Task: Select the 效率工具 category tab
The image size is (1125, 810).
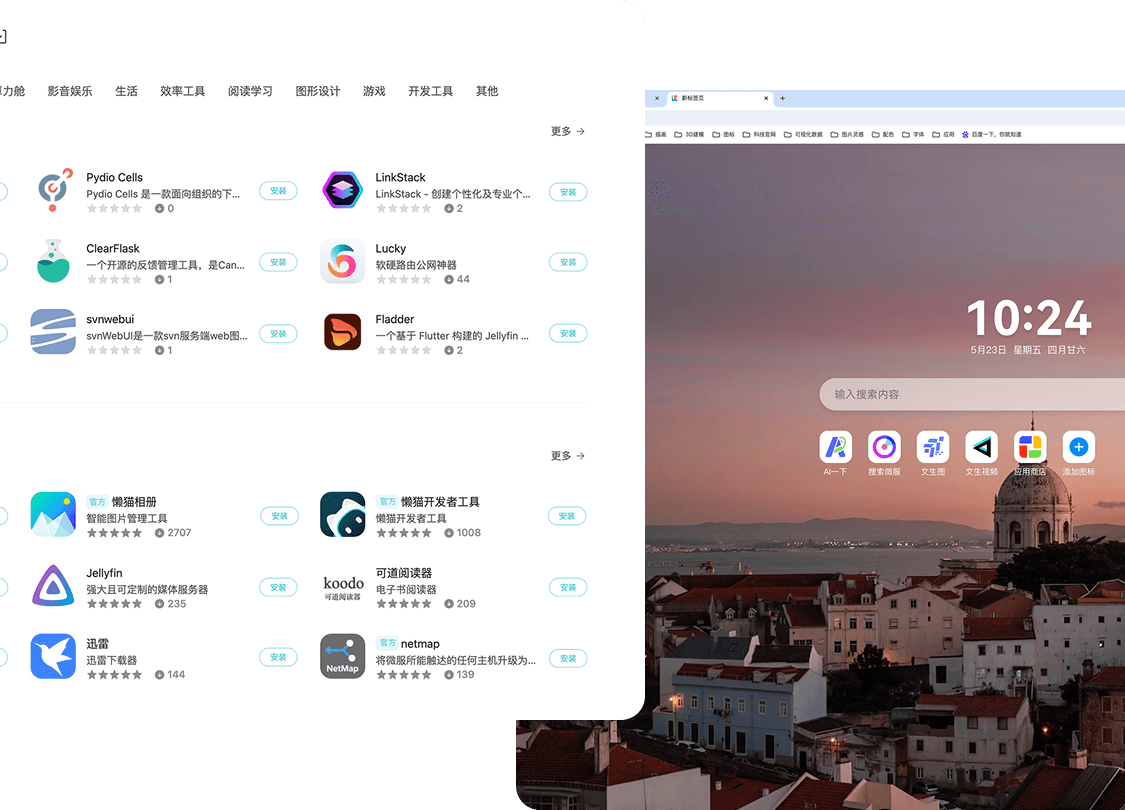Action: click(182, 91)
